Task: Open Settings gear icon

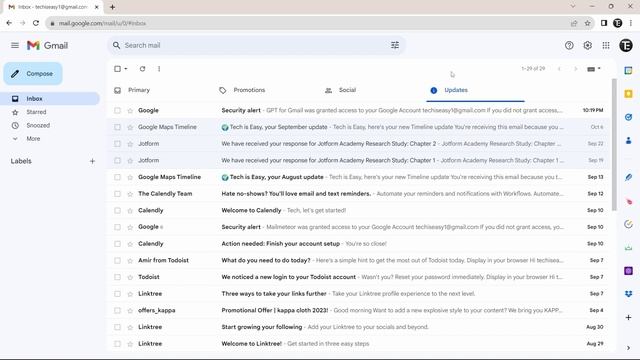Action: click(587, 45)
